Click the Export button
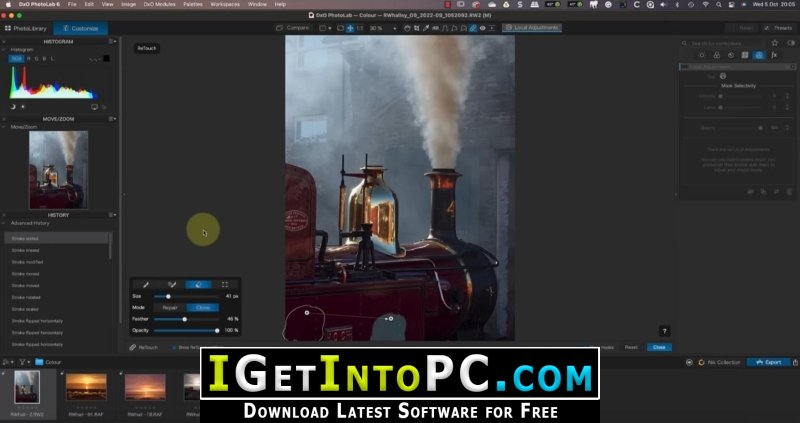800x423 pixels. pos(768,362)
